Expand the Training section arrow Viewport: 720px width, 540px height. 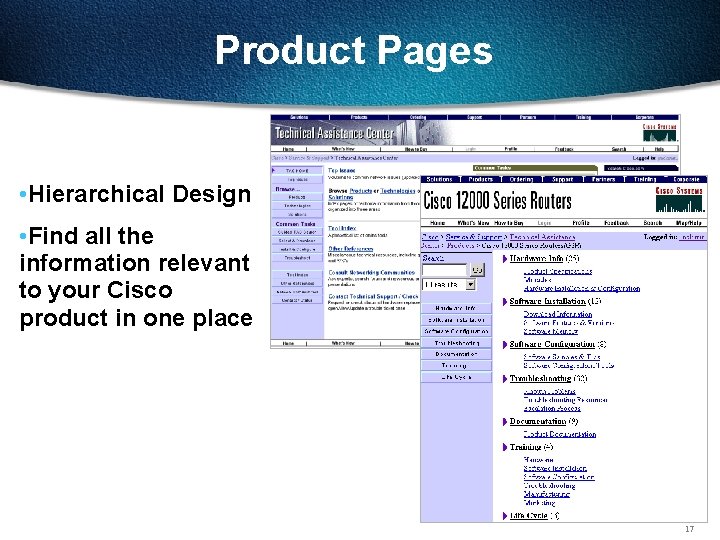(505, 447)
